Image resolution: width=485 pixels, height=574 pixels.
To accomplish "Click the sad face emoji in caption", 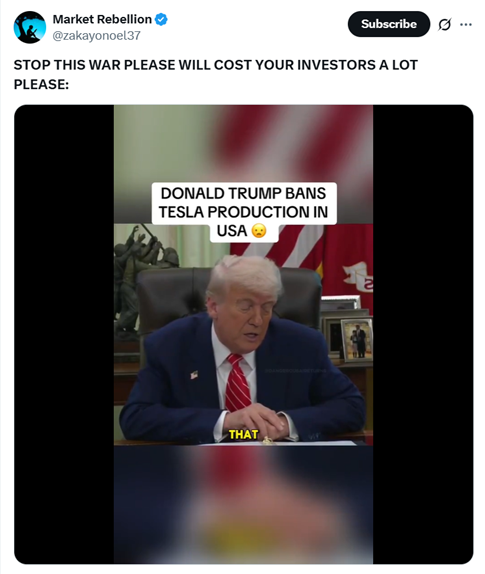I will tap(259, 231).
